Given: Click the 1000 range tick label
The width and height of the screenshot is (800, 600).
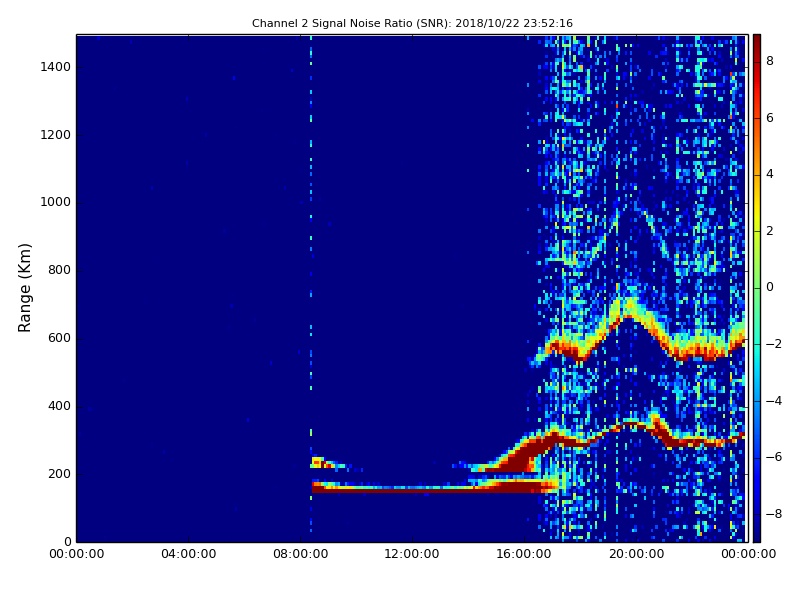Looking at the screenshot, I should [x=56, y=202].
